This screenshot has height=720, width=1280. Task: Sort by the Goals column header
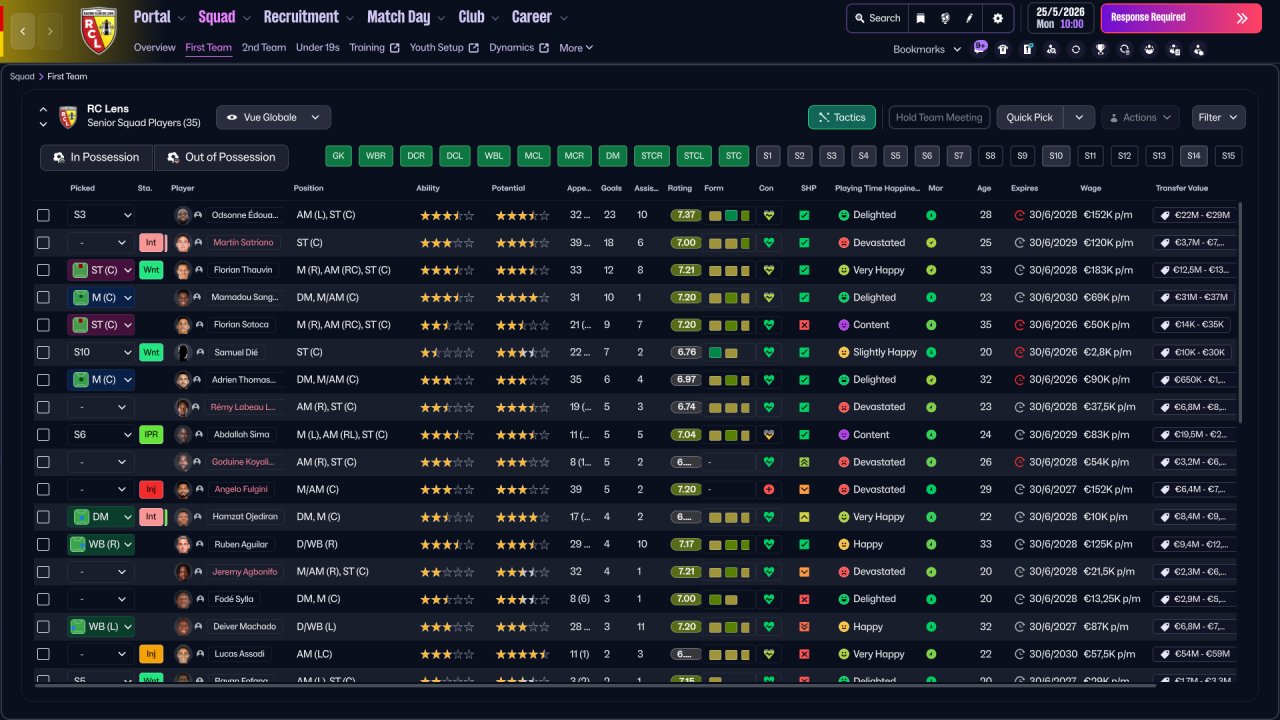point(611,188)
